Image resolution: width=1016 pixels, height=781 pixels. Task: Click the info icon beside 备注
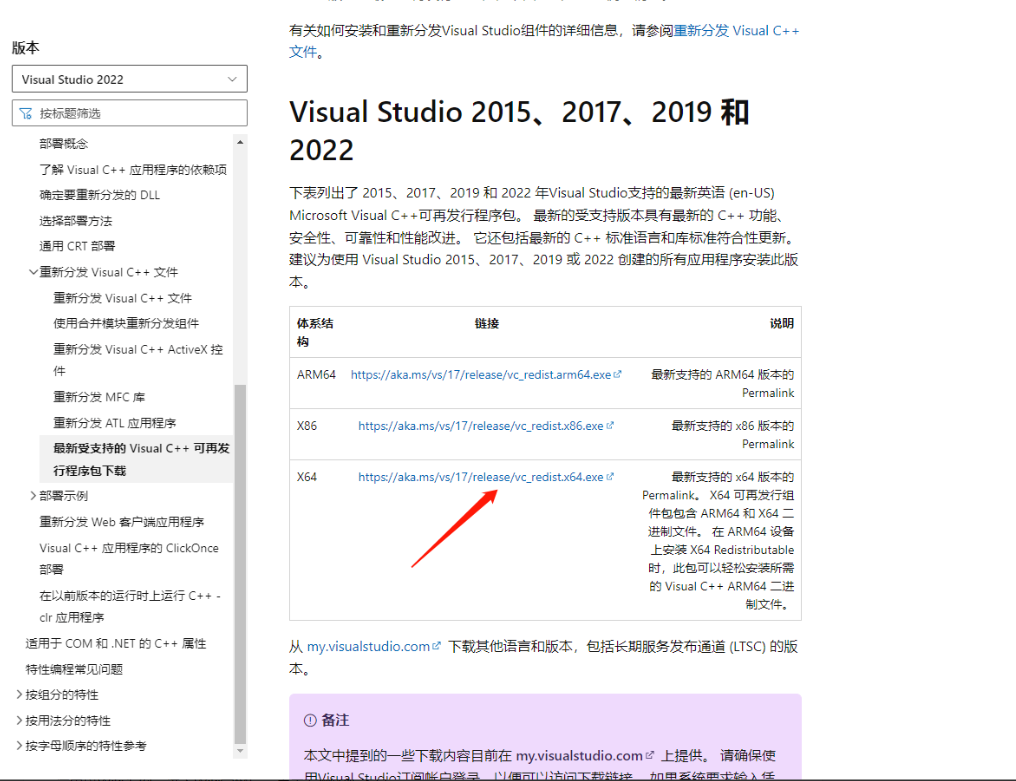310,721
